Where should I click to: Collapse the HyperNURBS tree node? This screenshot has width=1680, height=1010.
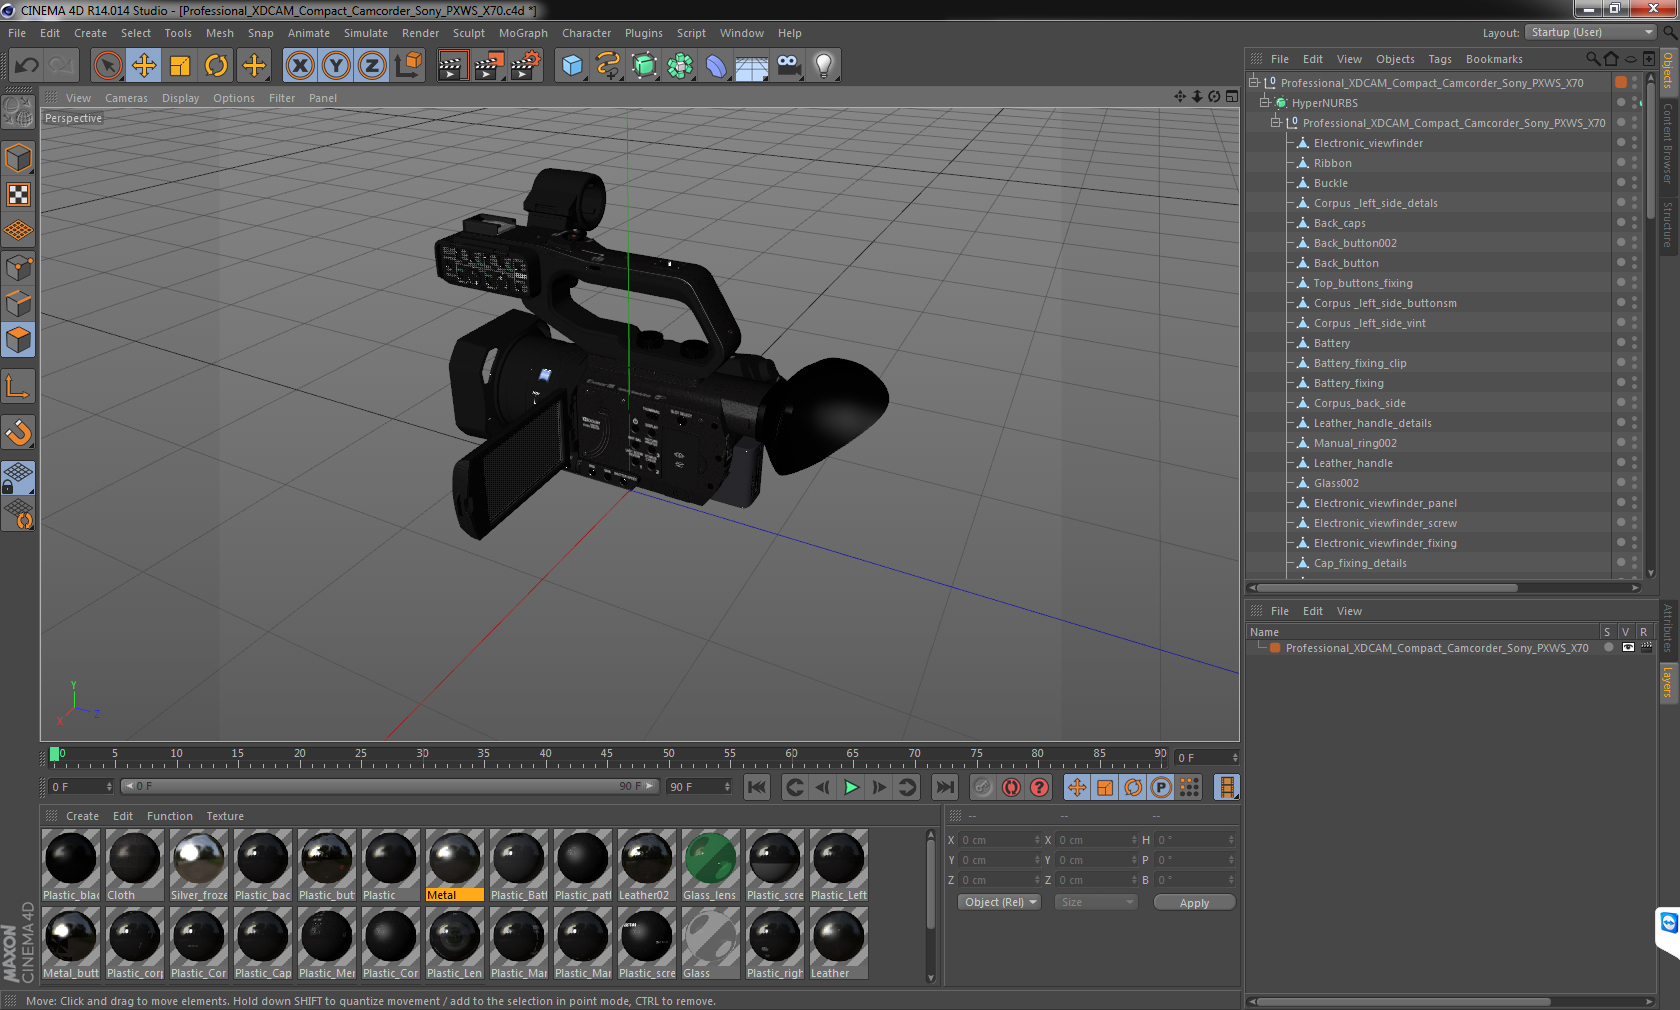tap(1264, 103)
